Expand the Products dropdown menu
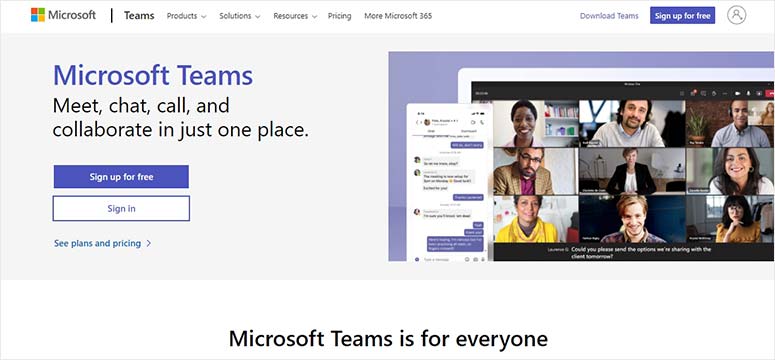The height and width of the screenshot is (360, 775). 186,16
